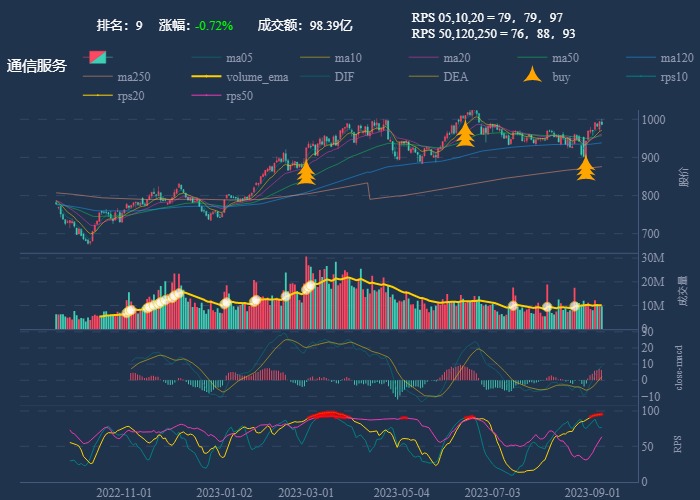The width and height of the screenshot is (700, 500).
Task: Click the rps20 yellow legend swatch
Action: [98, 97]
